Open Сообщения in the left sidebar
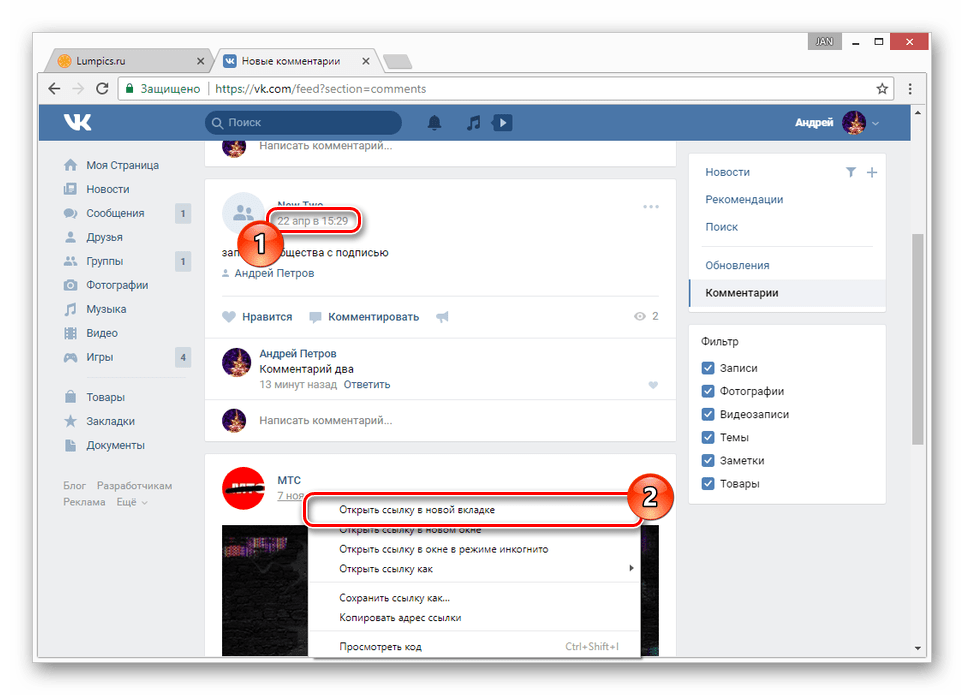This screenshot has height=695, width=964. [x=115, y=213]
